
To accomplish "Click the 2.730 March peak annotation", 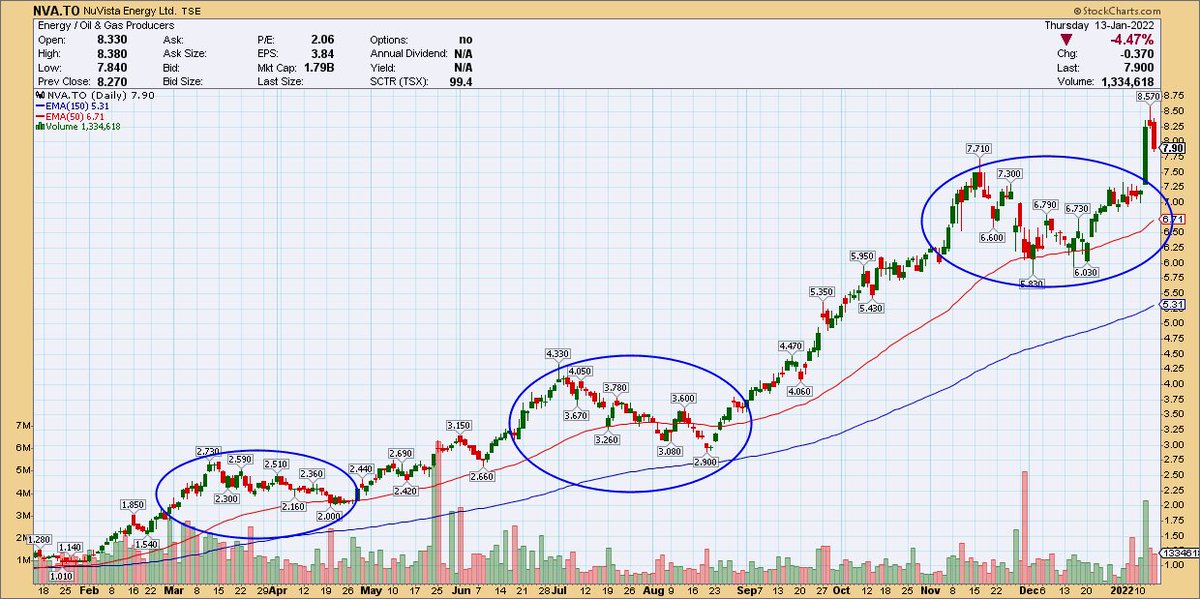I will [208, 451].
